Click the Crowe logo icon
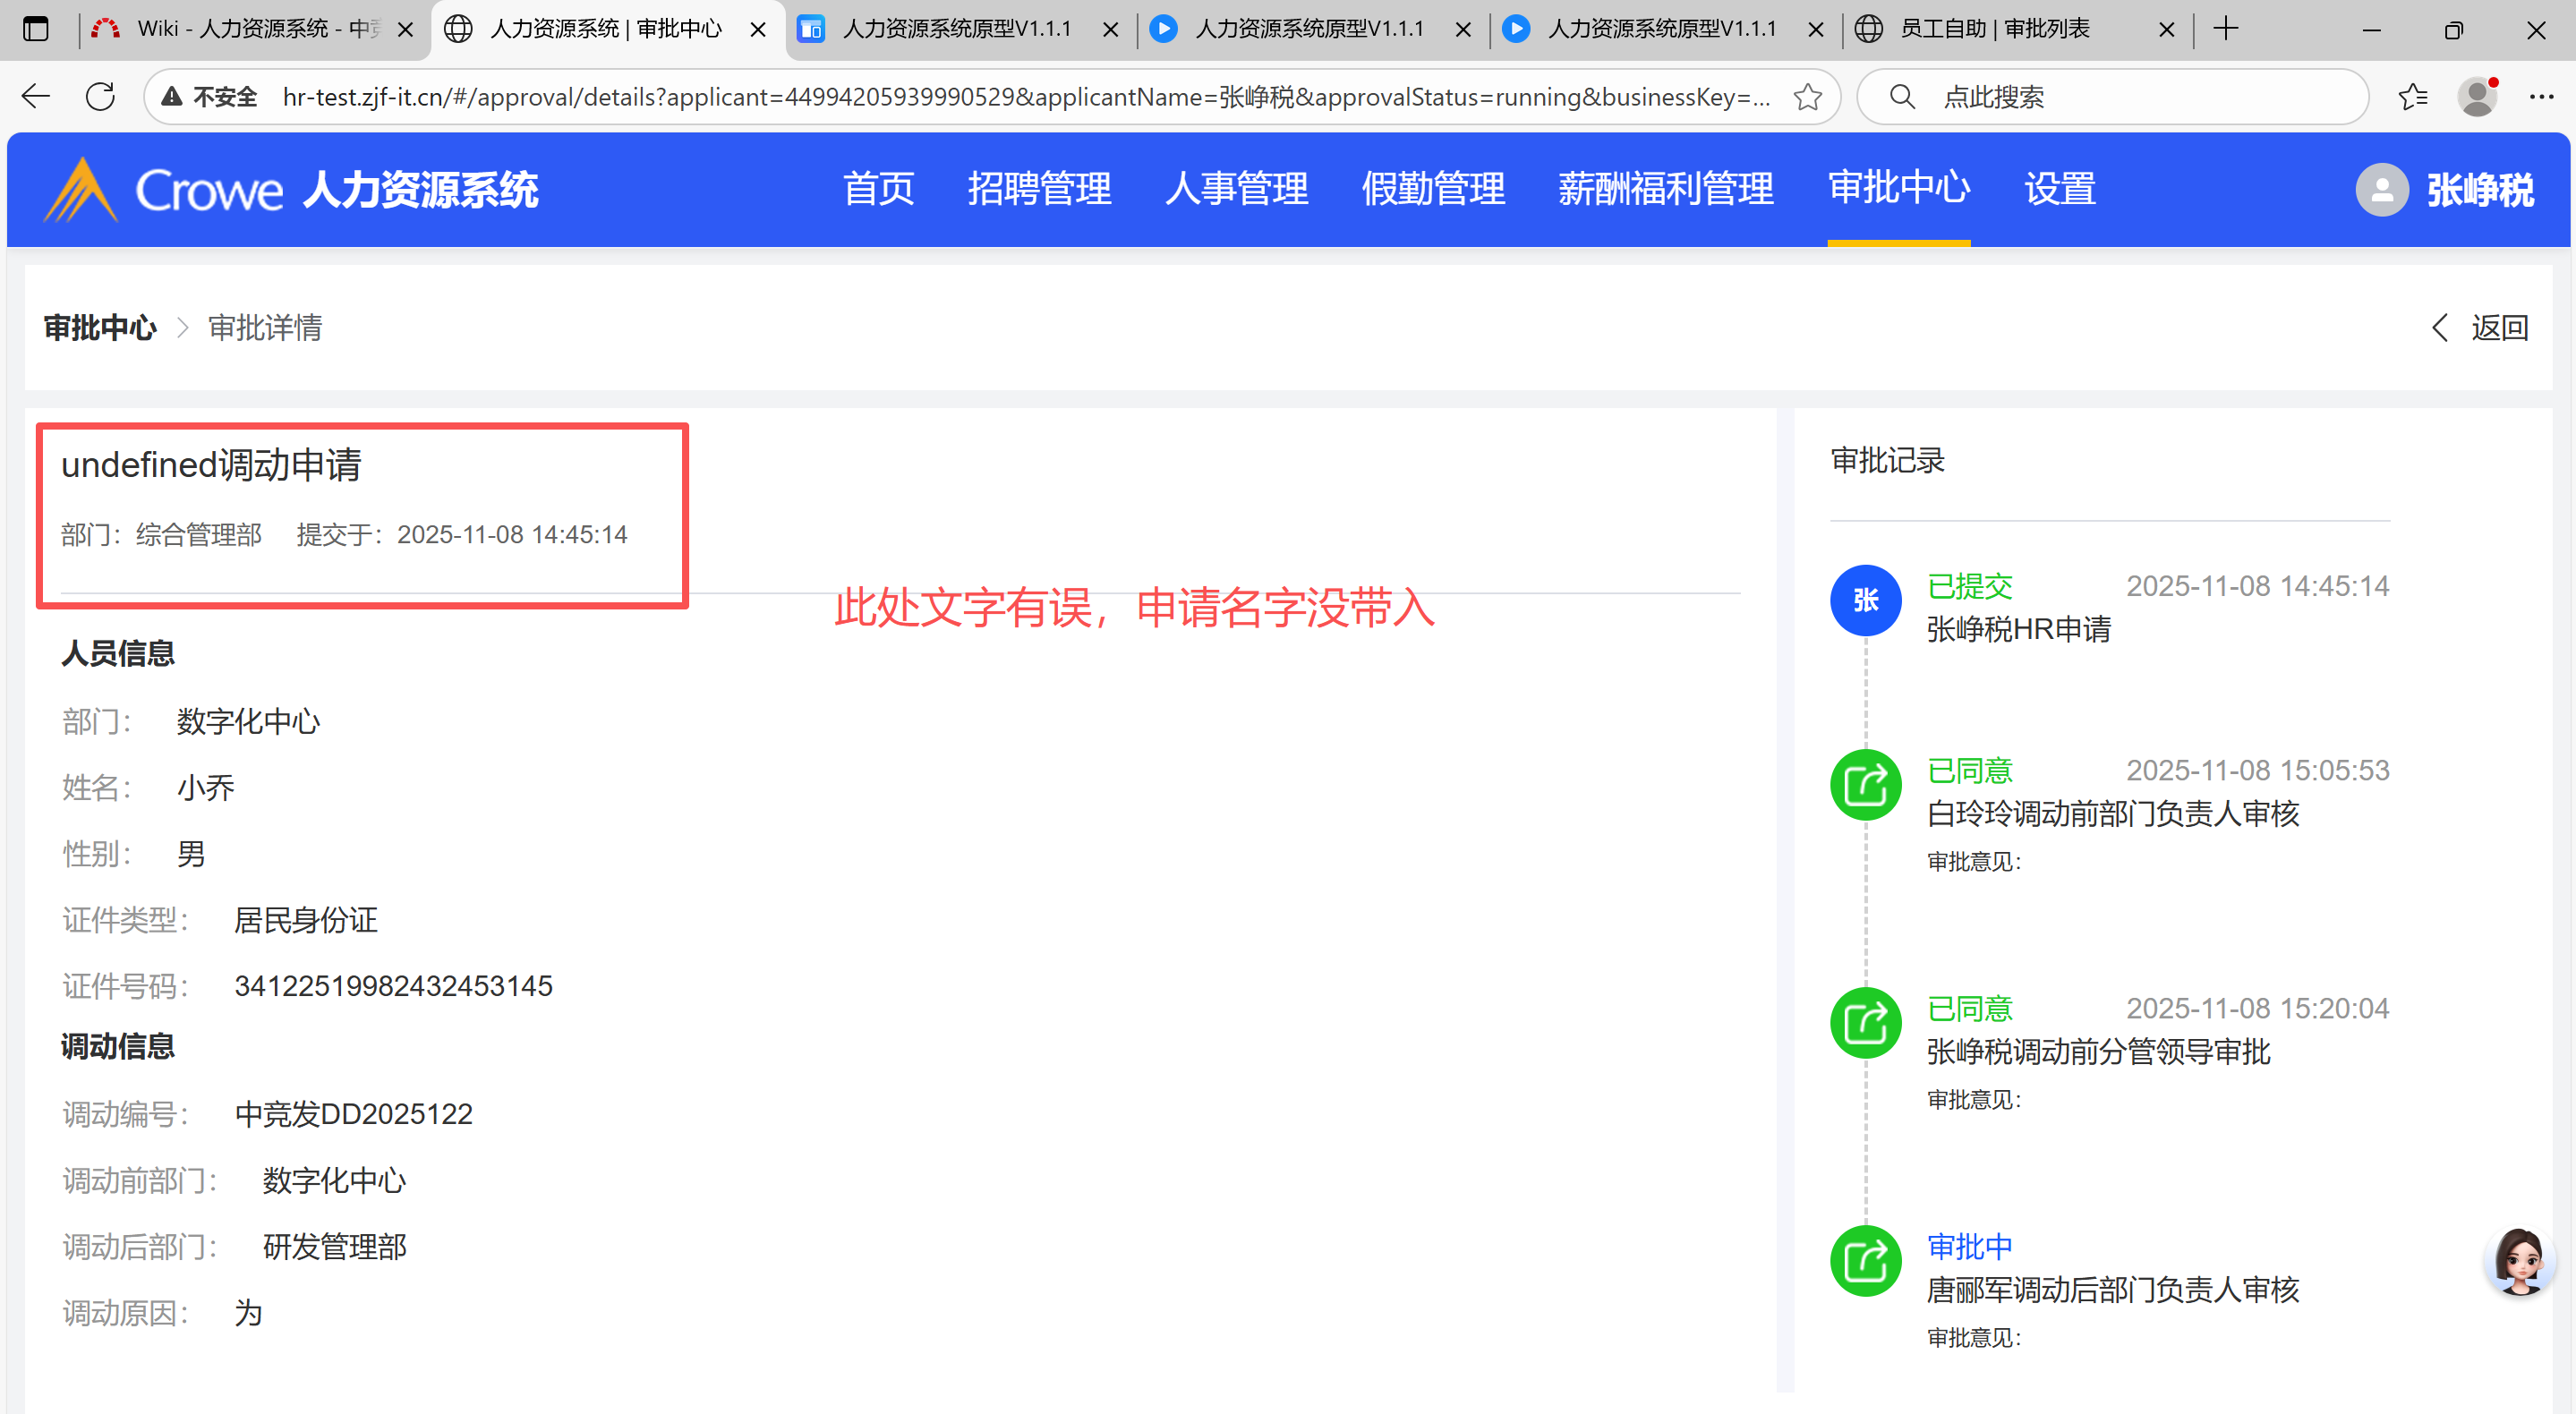 pos(80,189)
